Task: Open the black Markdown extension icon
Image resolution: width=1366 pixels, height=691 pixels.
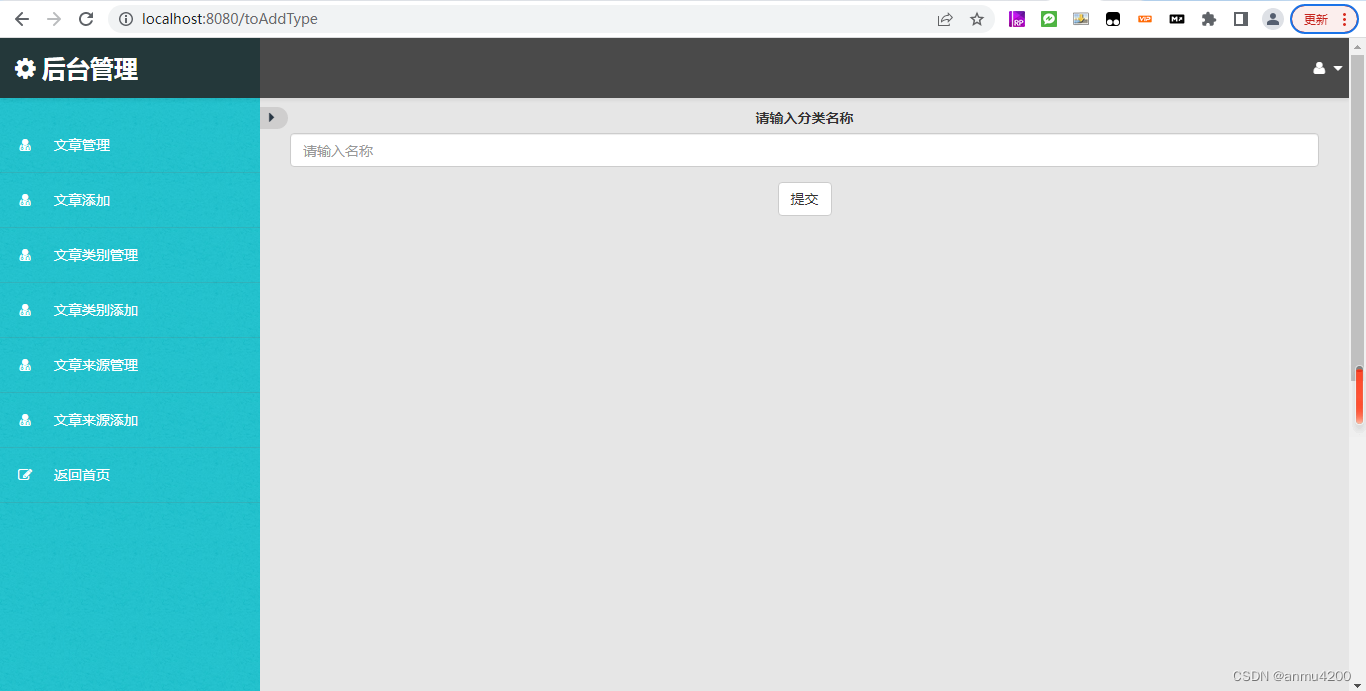Action: [x=1177, y=19]
